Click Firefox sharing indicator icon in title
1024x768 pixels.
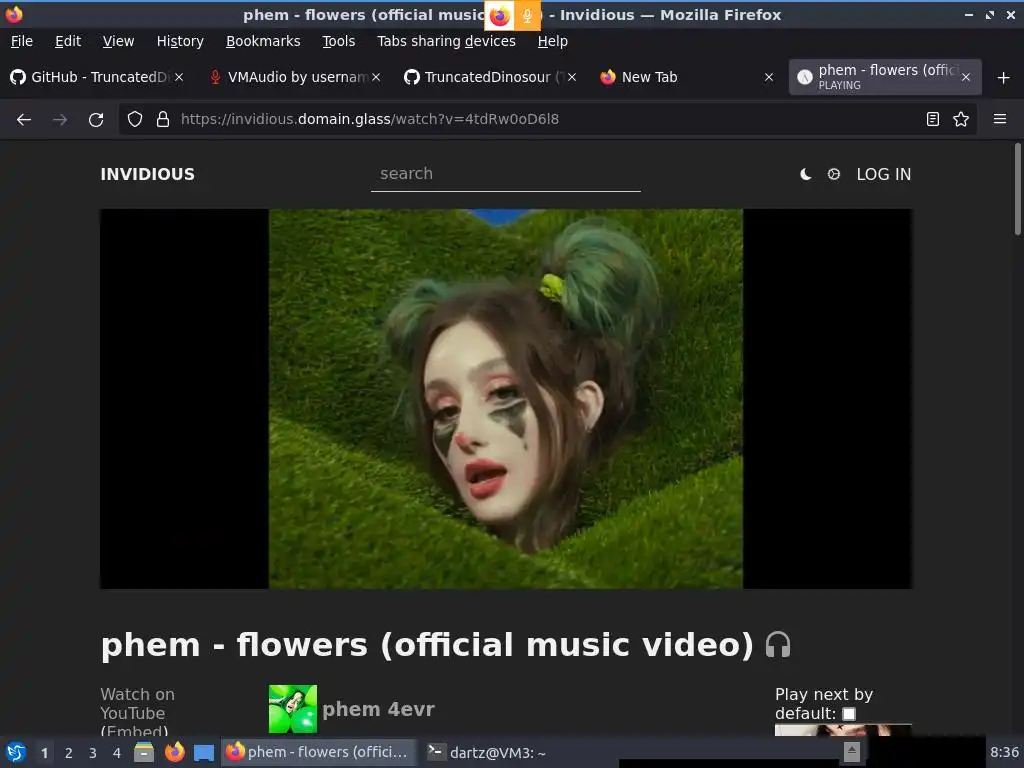point(499,16)
